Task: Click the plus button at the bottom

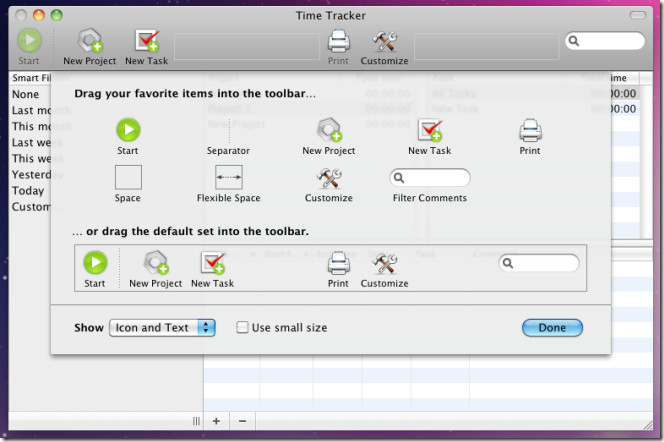Action: (x=216, y=421)
